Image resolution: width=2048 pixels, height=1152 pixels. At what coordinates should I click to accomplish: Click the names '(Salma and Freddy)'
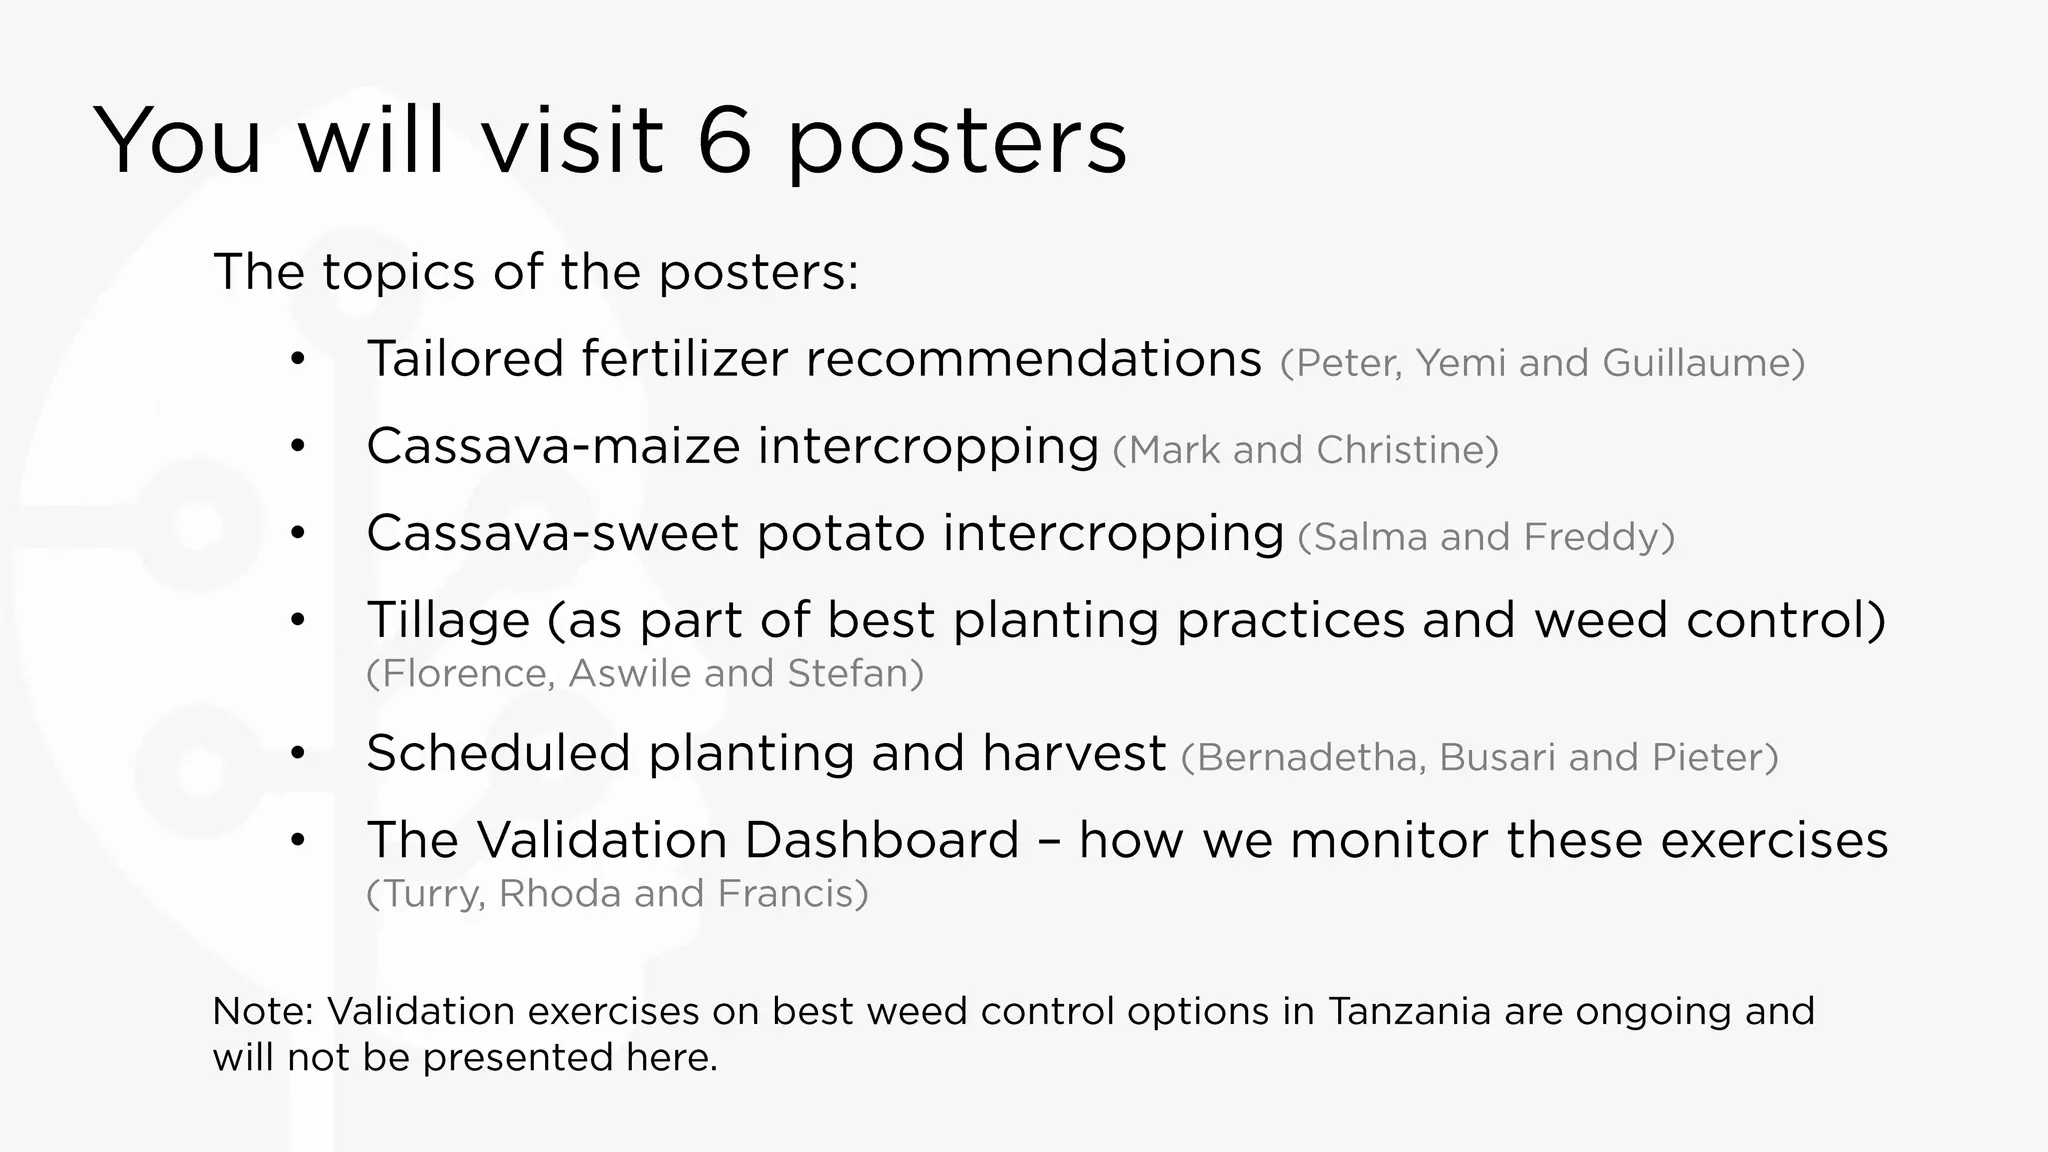pos(1485,537)
